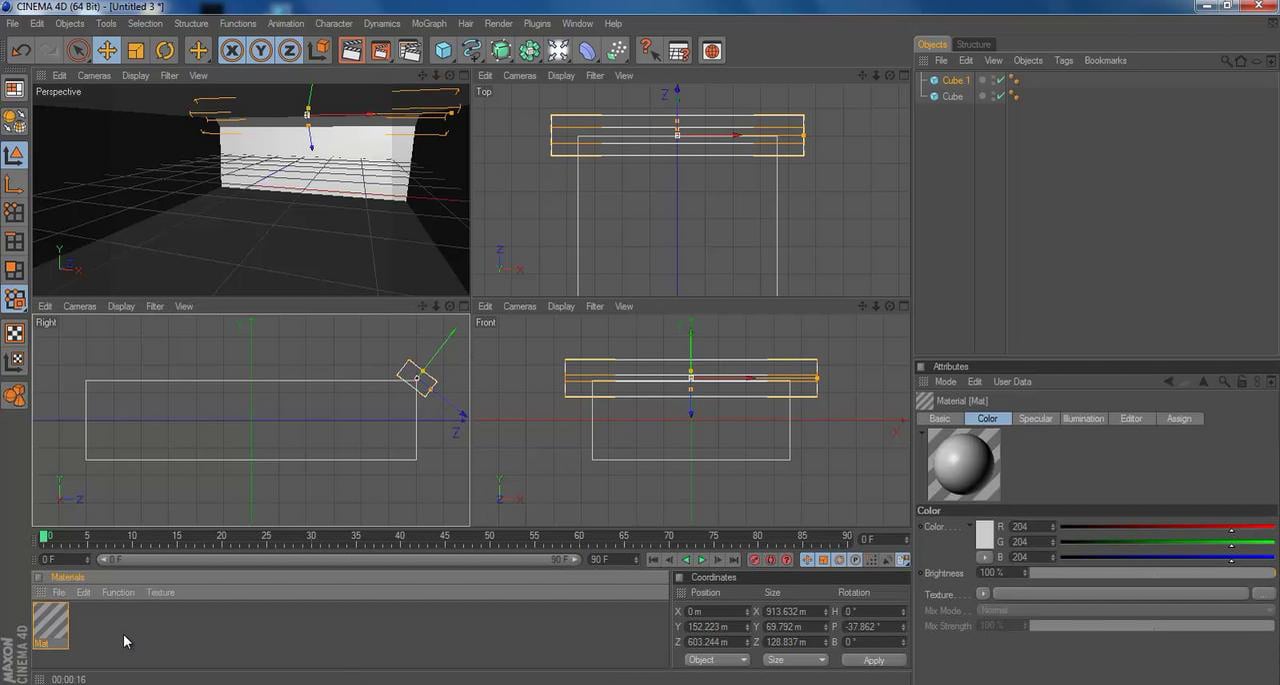Open the HyperNURBS generator icon
The height and width of the screenshot is (685, 1280).
click(x=501, y=50)
